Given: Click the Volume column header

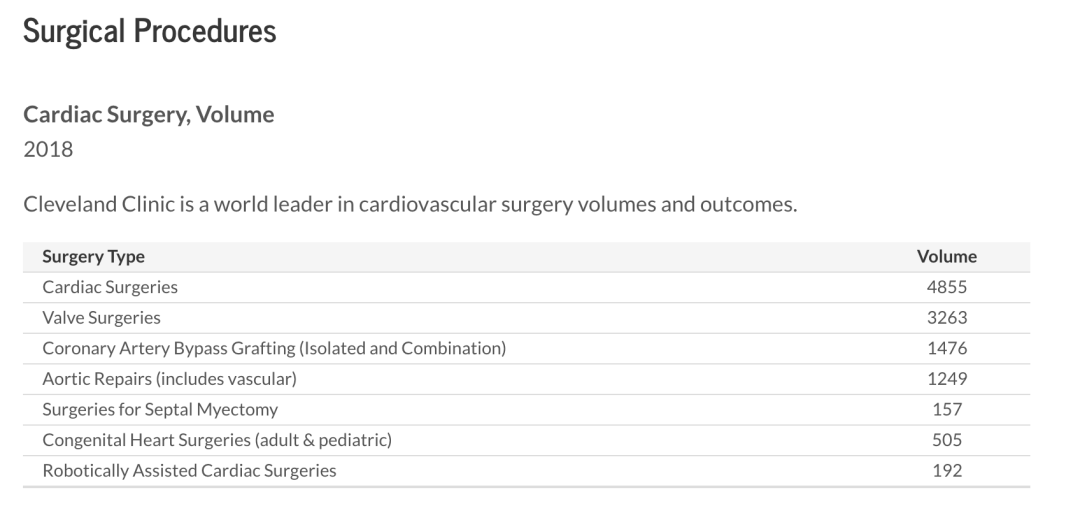Looking at the screenshot, I should tap(946, 257).
